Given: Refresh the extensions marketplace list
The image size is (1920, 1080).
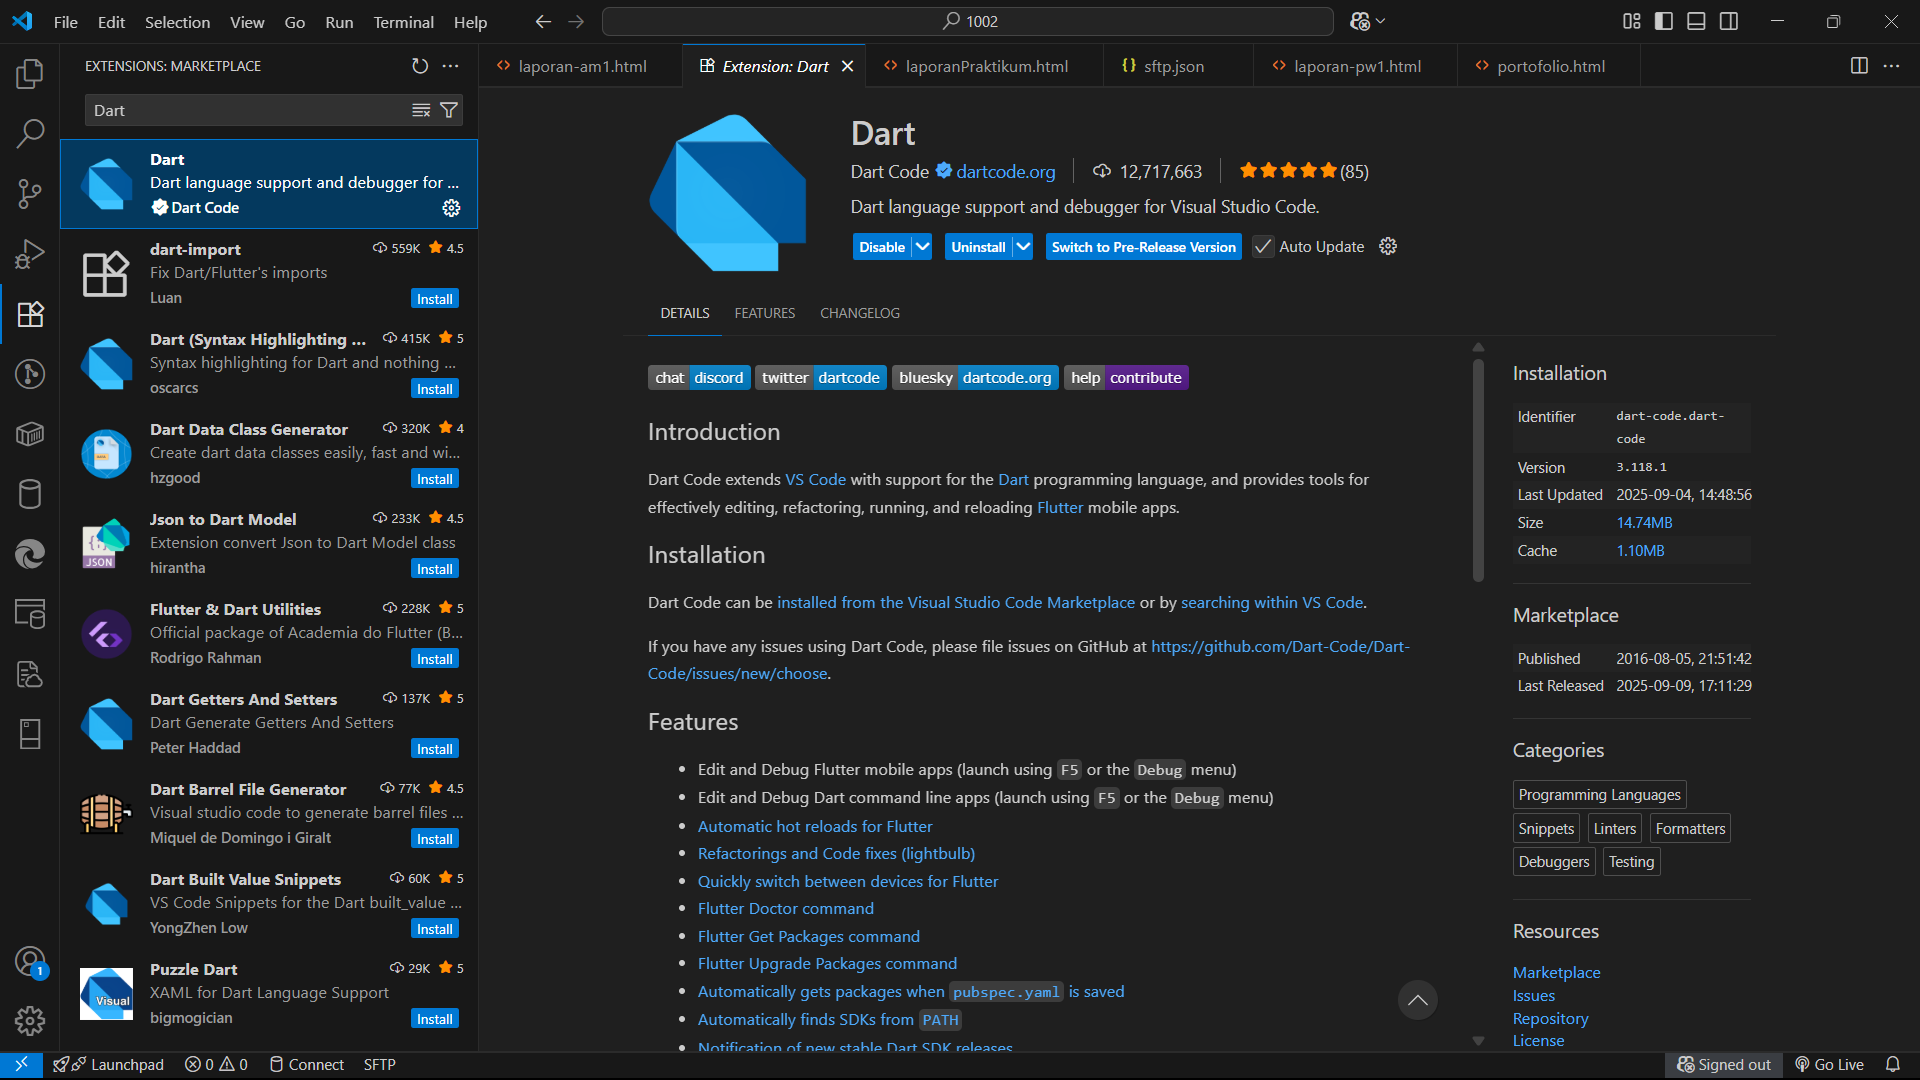Looking at the screenshot, I should tap(420, 66).
